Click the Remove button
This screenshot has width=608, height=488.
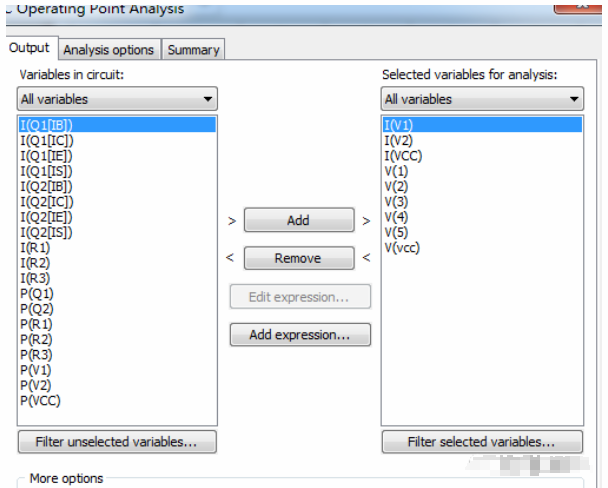[298, 258]
